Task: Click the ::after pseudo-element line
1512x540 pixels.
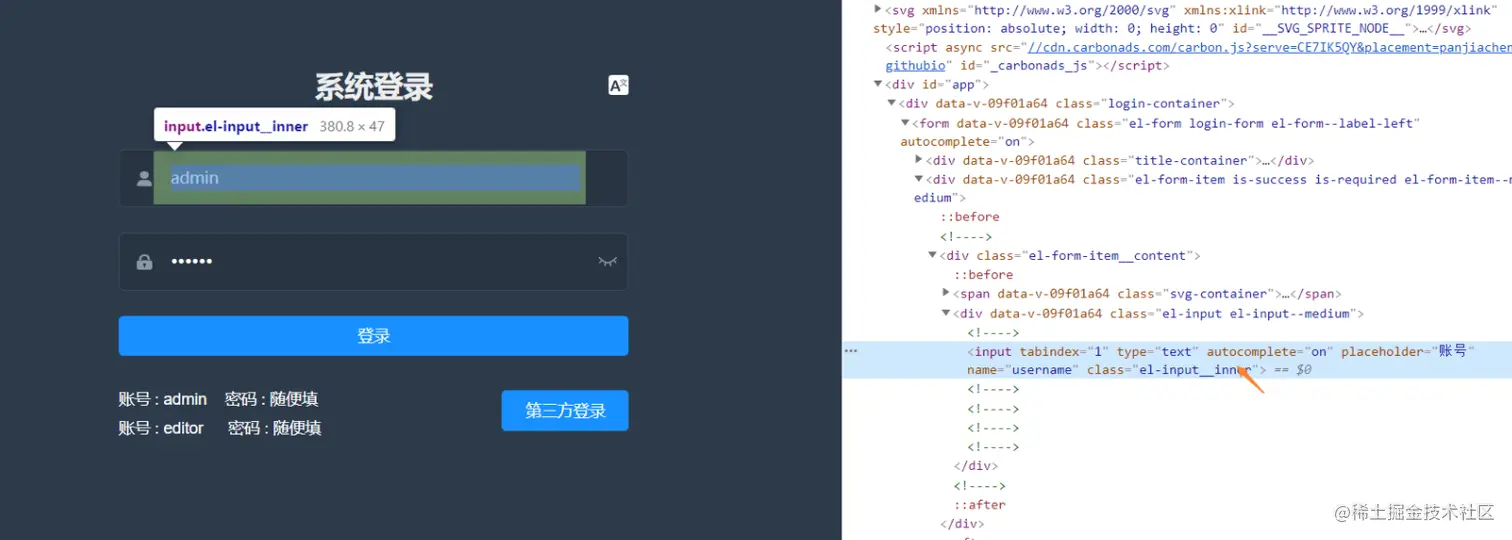Action: tap(980, 505)
